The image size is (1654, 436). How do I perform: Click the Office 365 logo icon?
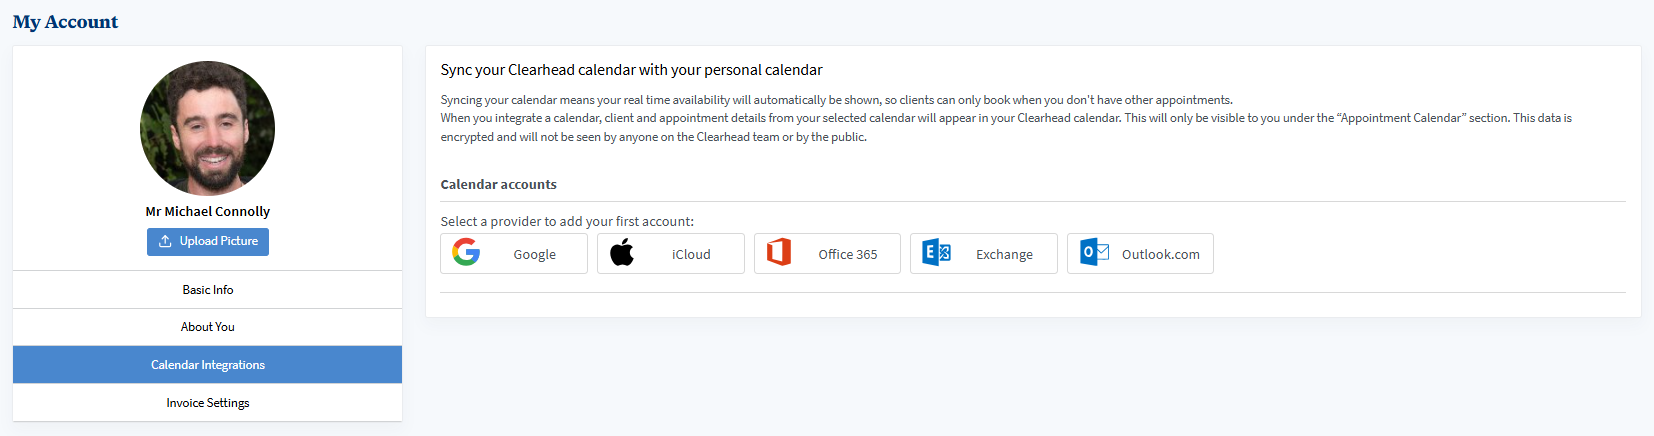[779, 253]
